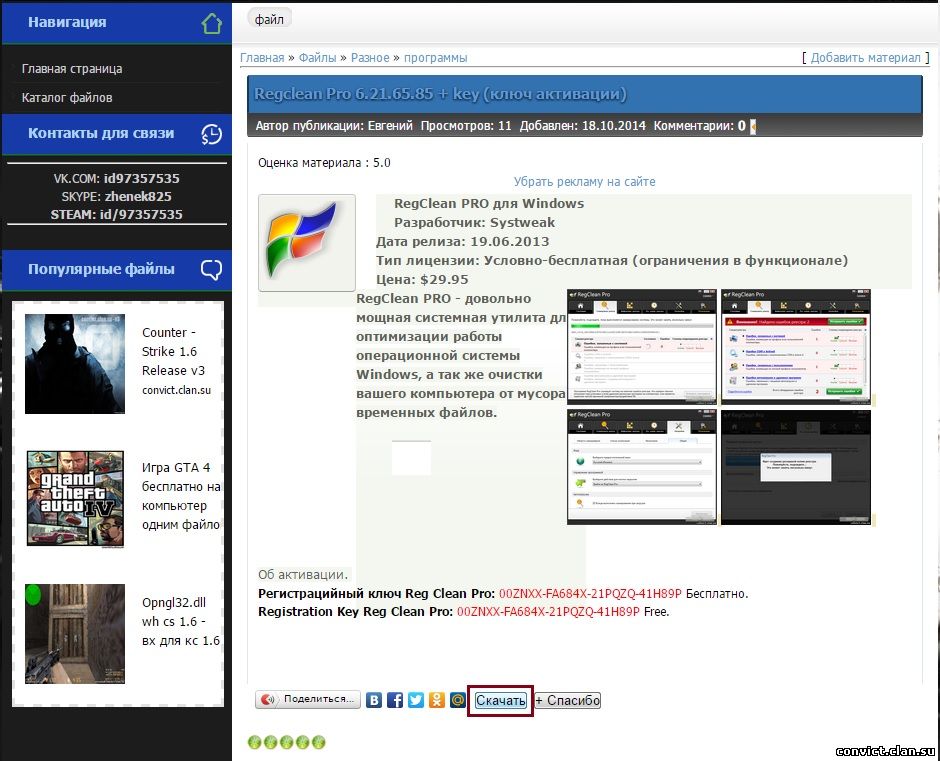Rate the file with the second green star
Viewport: 940px width, 761px height.
coord(270,742)
